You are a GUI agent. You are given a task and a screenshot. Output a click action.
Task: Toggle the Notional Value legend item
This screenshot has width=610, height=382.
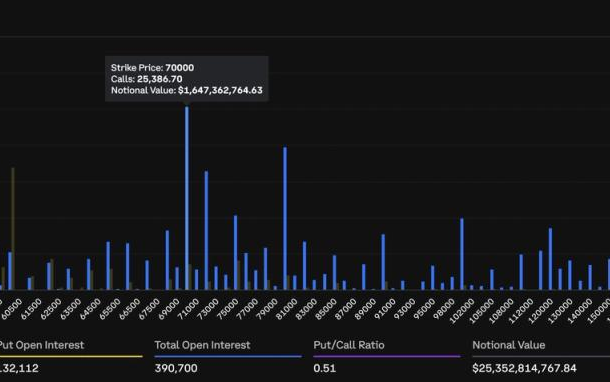508,345
